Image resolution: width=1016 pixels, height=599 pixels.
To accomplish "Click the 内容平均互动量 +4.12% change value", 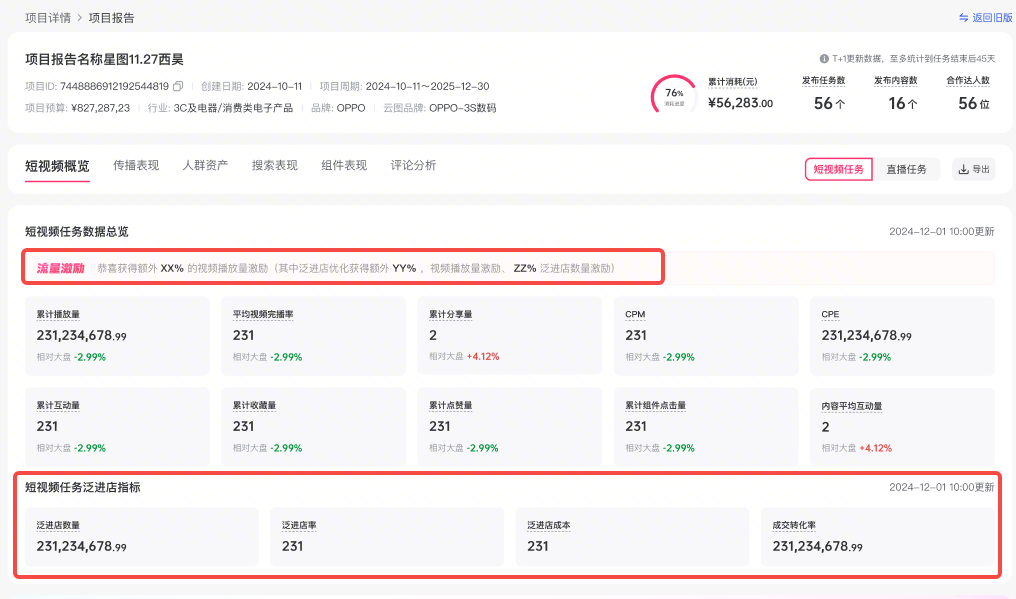I will [x=875, y=448].
